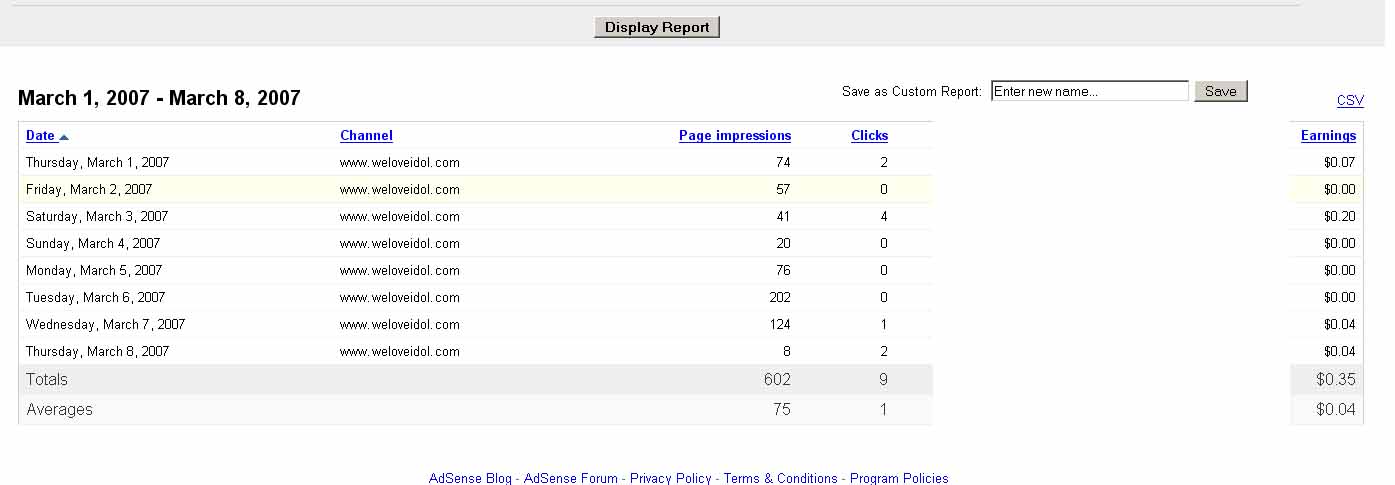Sort by the Channel column header

tap(366, 136)
